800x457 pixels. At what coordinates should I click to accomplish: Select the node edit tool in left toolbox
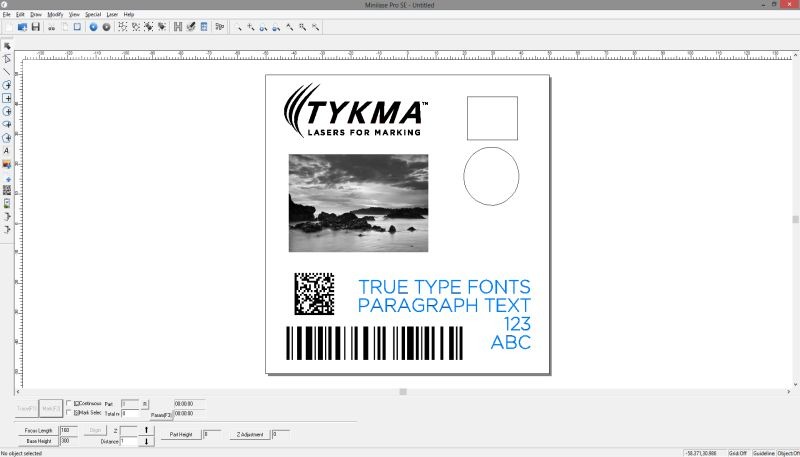pos(7,59)
